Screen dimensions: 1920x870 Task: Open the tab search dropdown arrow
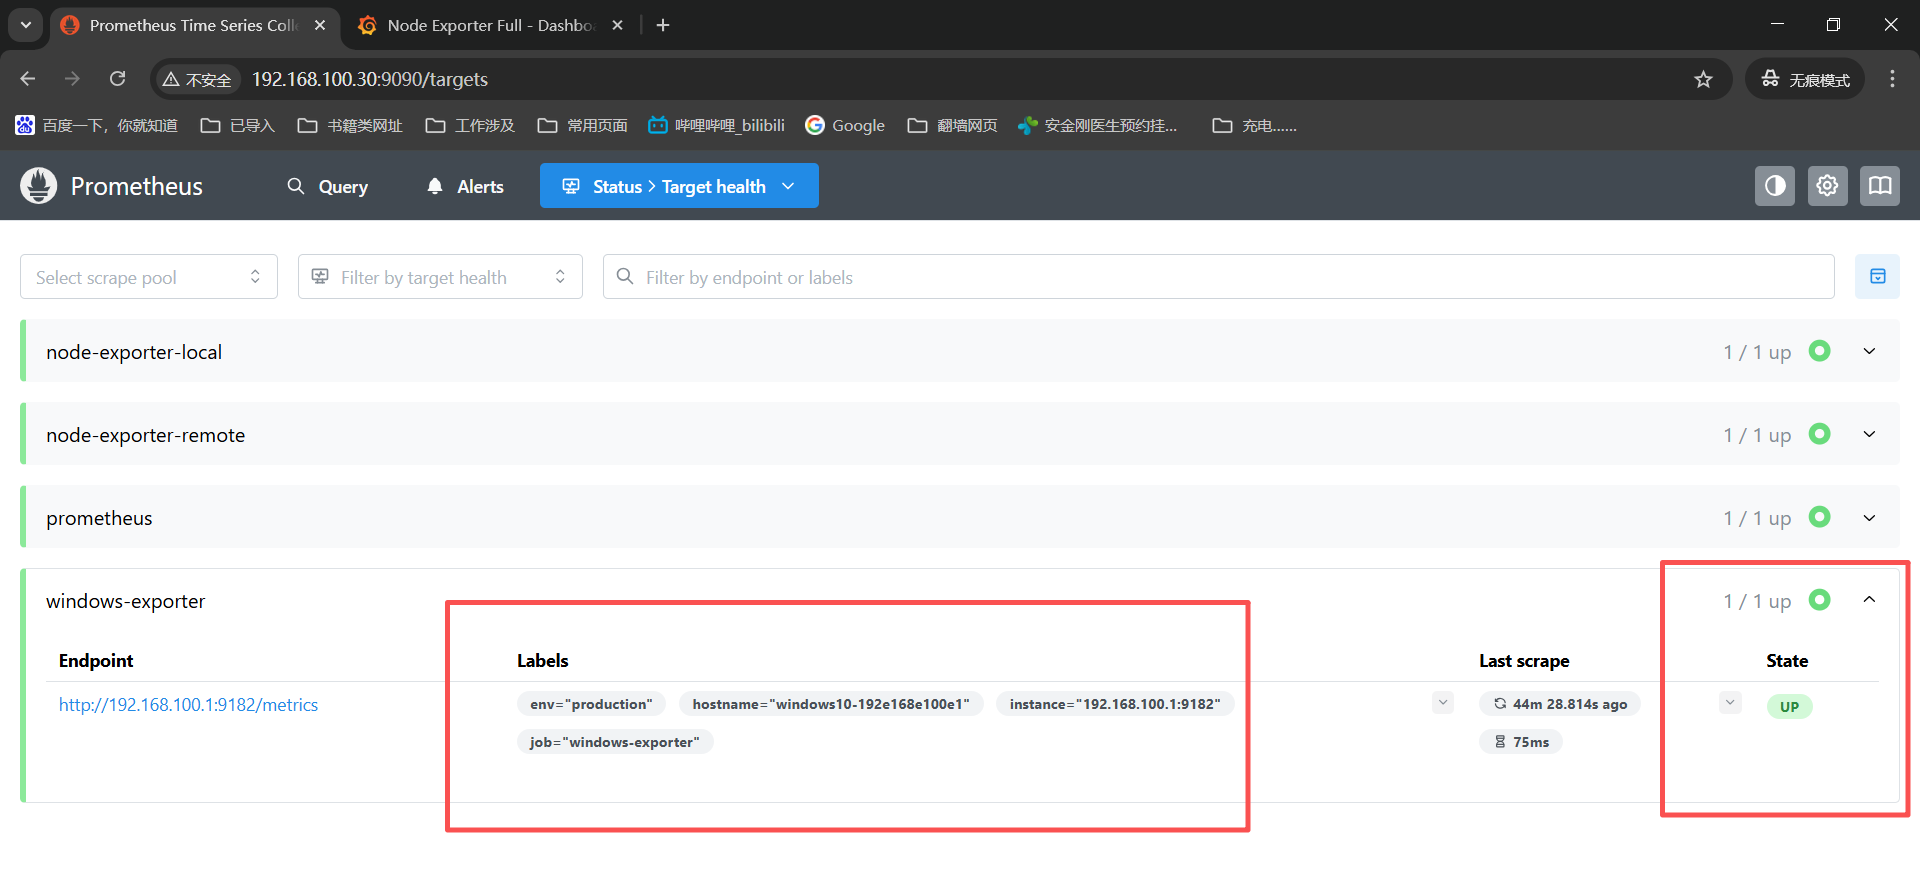click(25, 25)
